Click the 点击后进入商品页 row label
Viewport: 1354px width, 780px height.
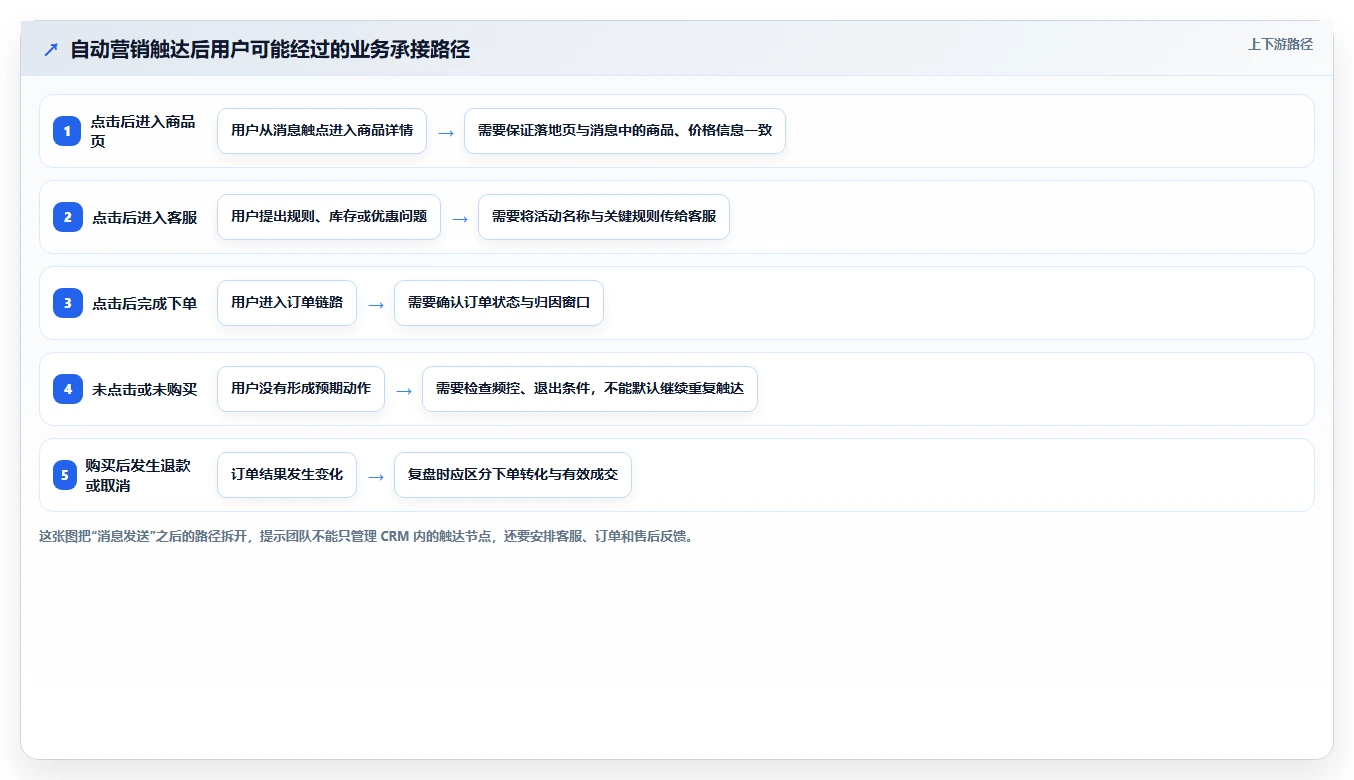click(142, 131)
